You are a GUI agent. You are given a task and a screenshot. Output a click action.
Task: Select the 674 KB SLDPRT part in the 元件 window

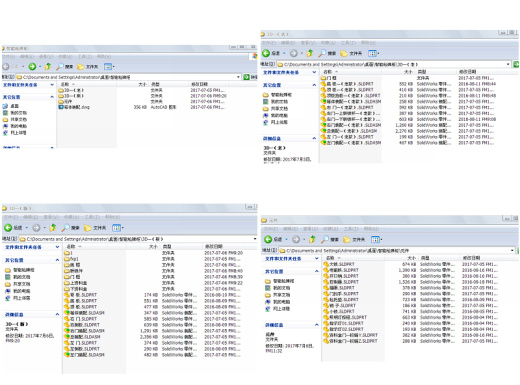(x=339, y=264)
